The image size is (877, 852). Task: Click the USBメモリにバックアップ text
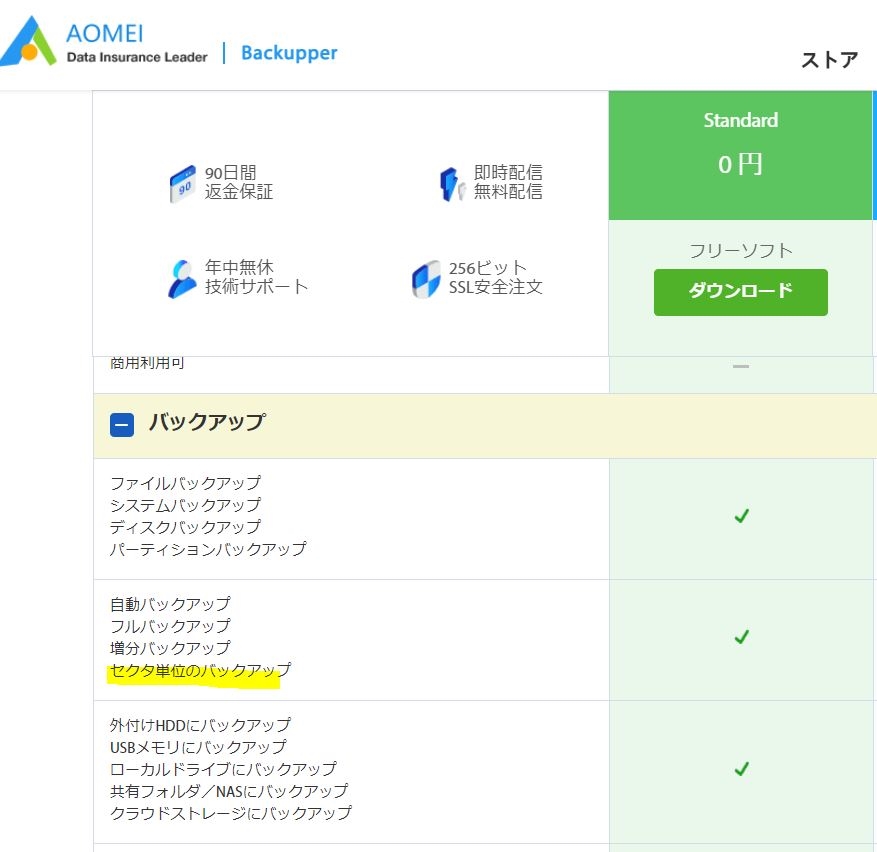pos(199,747)
